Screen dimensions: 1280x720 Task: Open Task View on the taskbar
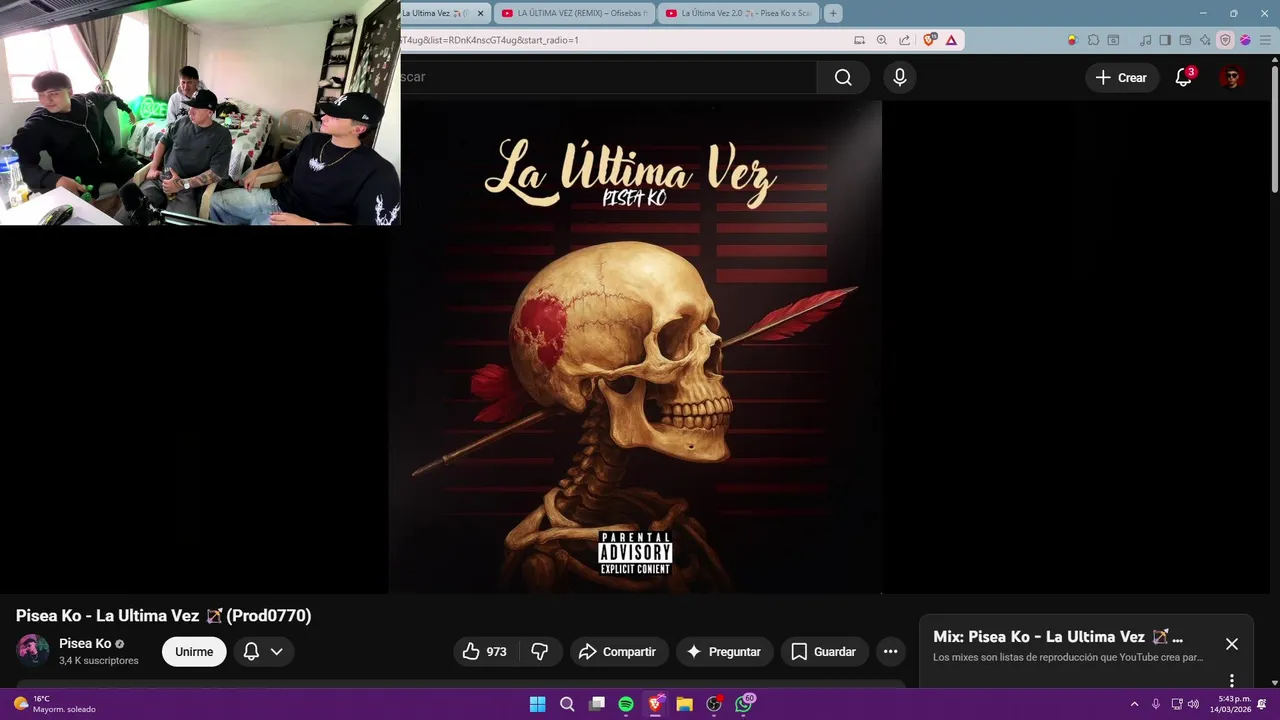coord(597,704)
